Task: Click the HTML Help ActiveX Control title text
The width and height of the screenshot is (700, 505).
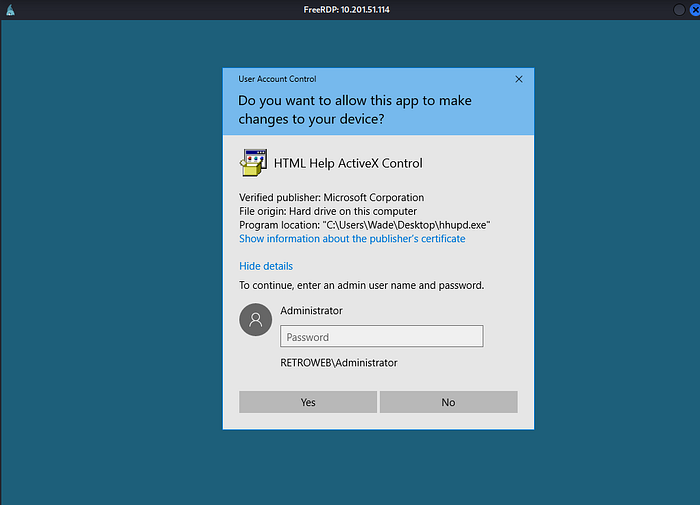Action: click(348, 163)
